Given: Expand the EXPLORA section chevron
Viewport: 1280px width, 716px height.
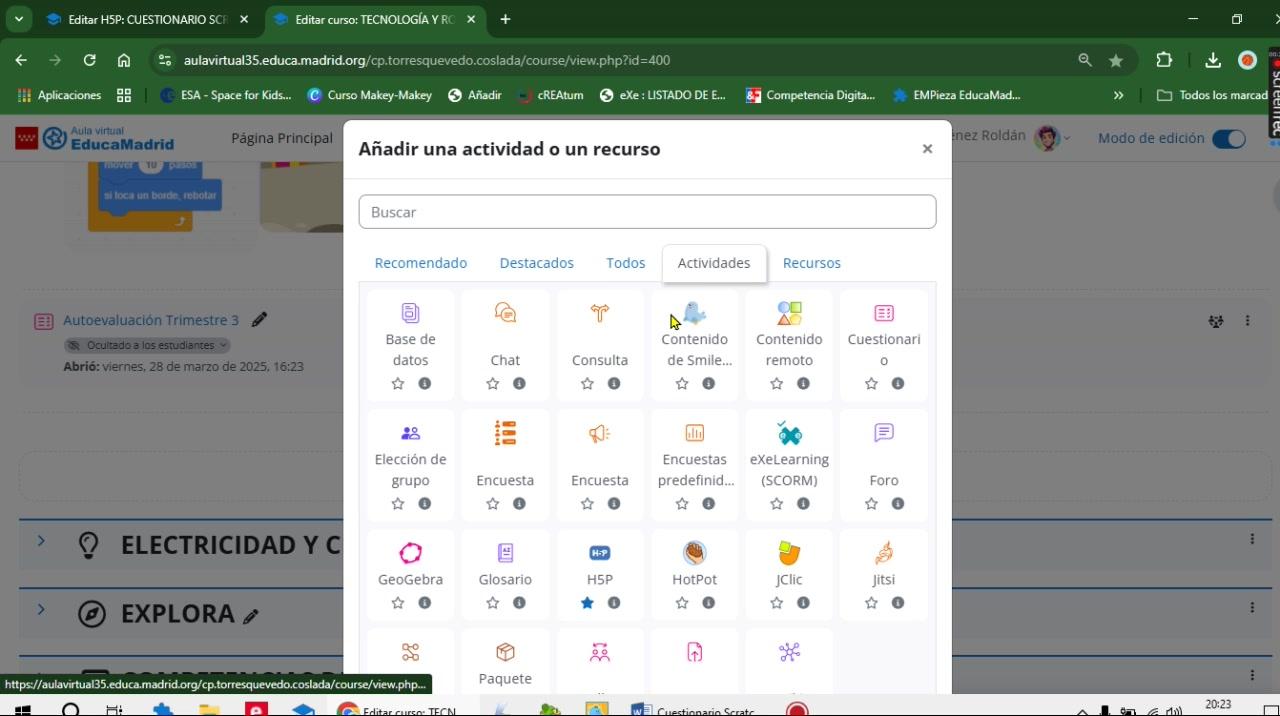Looking at the screenshot, I should point(41,609).
